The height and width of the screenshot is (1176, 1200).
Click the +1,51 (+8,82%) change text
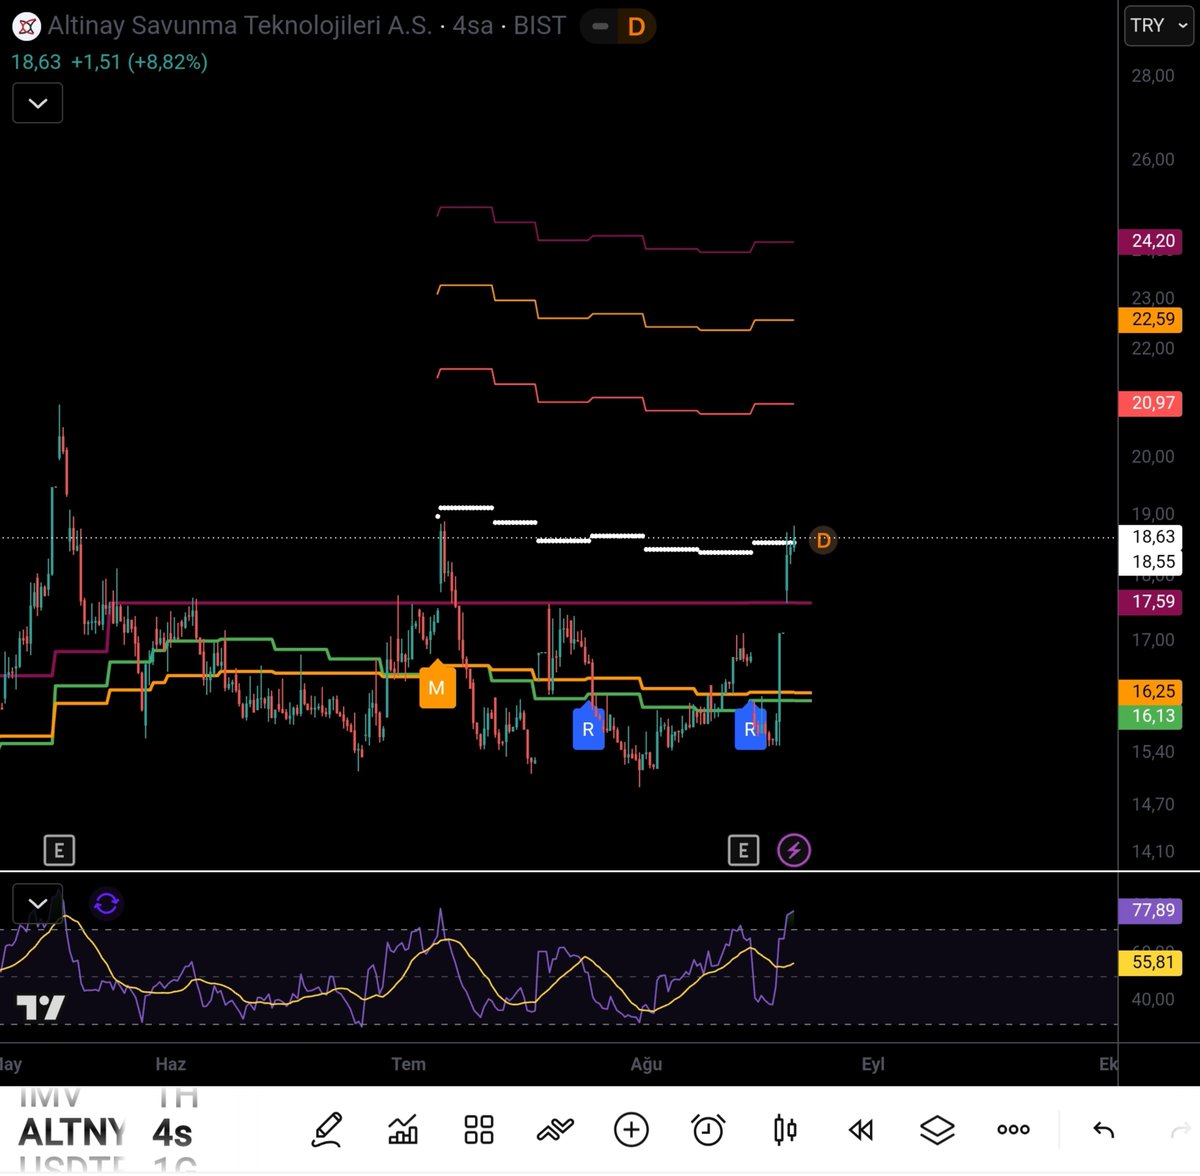tap(139, 62)
